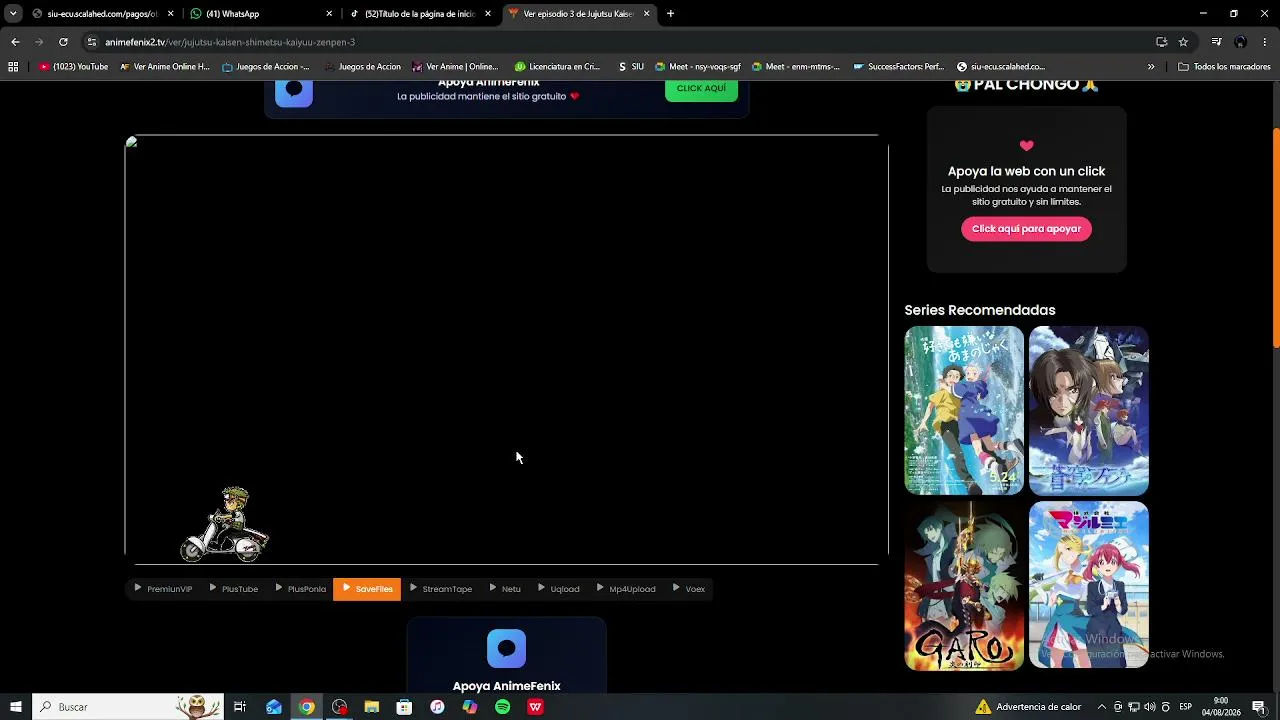Screen dimensions: 1280x720
Task: Open Spotify from the taskbar
Action: pyautogui.click(x=502, y=707)
